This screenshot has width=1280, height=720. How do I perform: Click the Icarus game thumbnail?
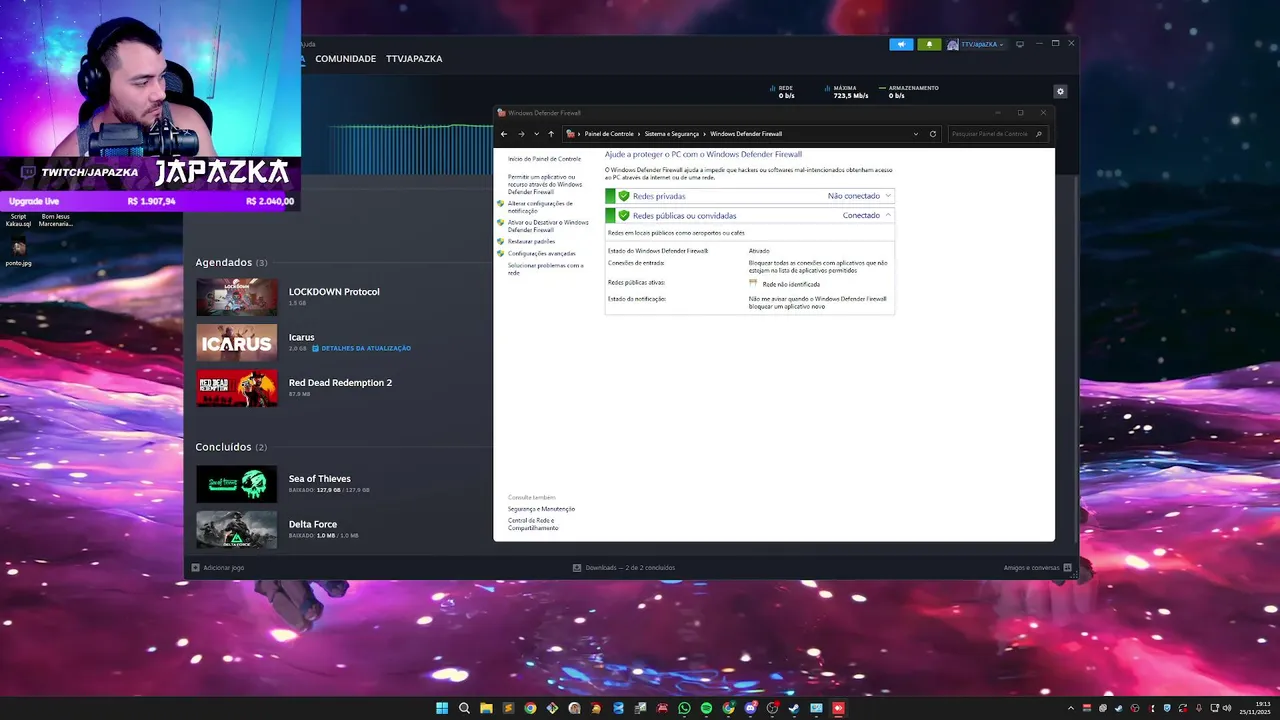click(x=236, y=342)
